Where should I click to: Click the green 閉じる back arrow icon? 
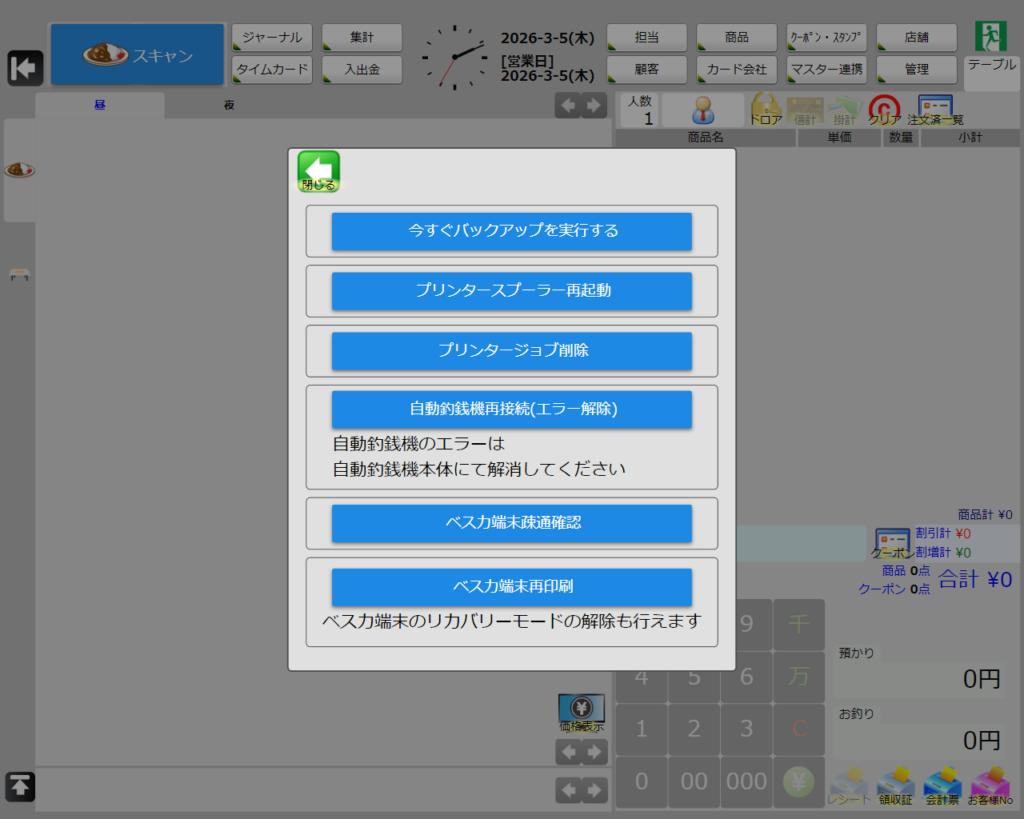[319, 171]
